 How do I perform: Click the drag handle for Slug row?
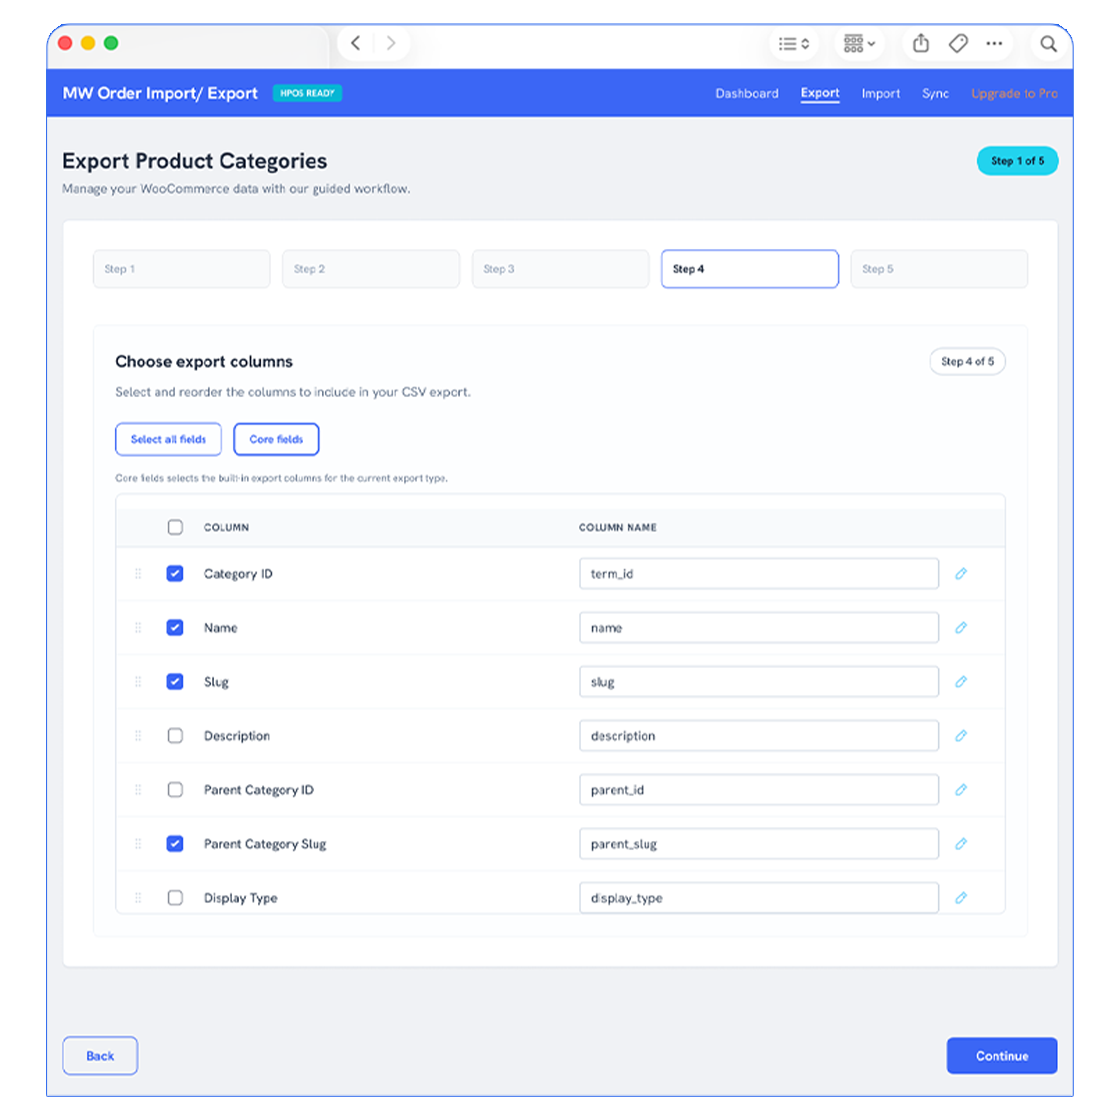[138, 681]
